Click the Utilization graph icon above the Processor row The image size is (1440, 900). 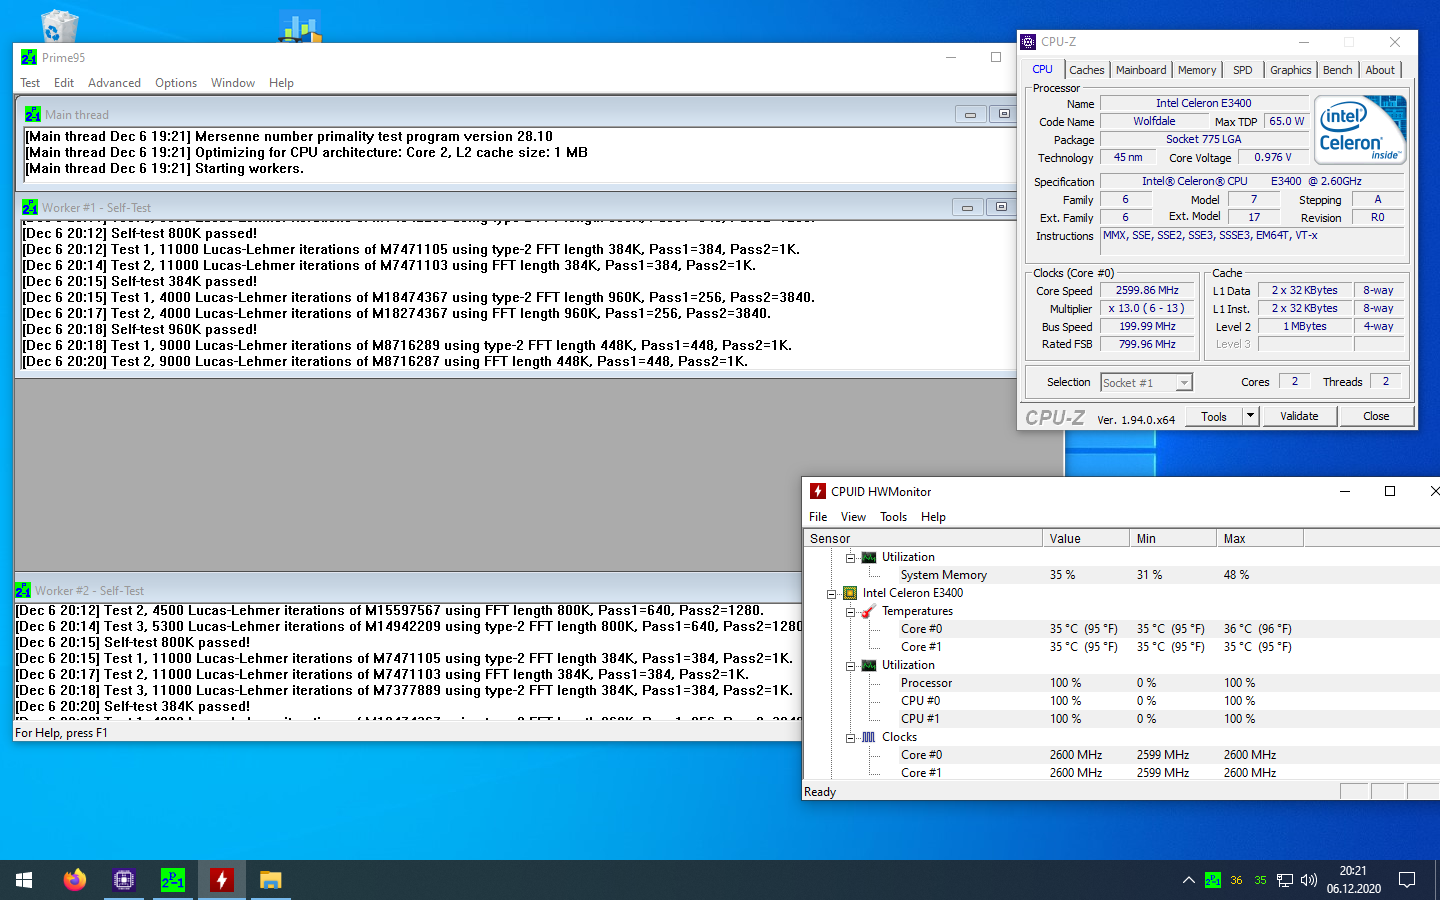pos(868,665)
